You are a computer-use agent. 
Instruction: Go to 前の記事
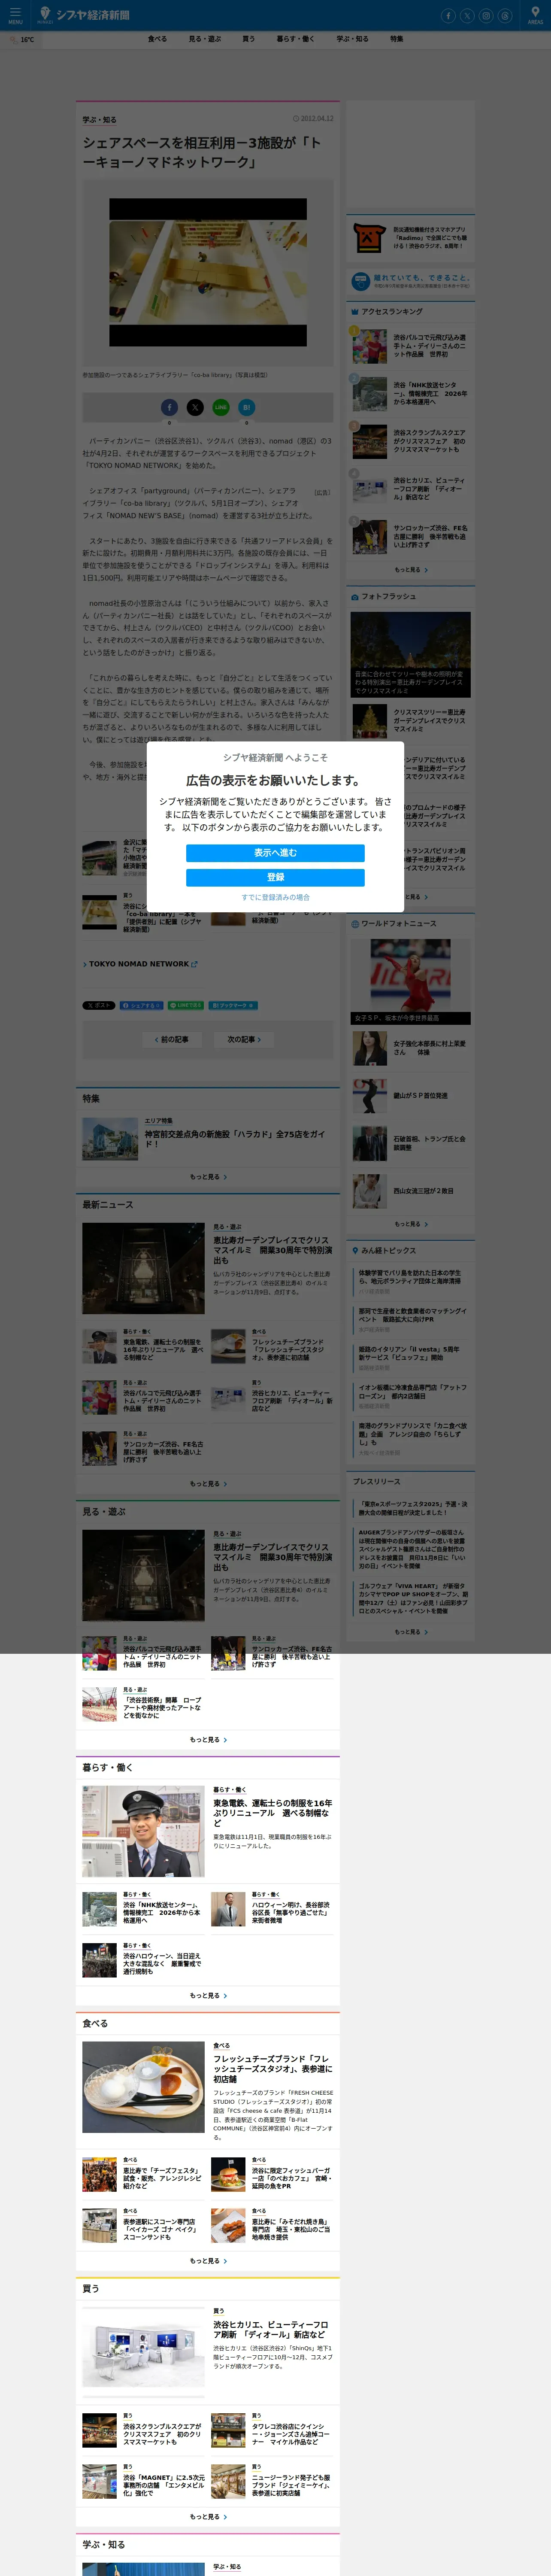click(x=172, y=1039)
